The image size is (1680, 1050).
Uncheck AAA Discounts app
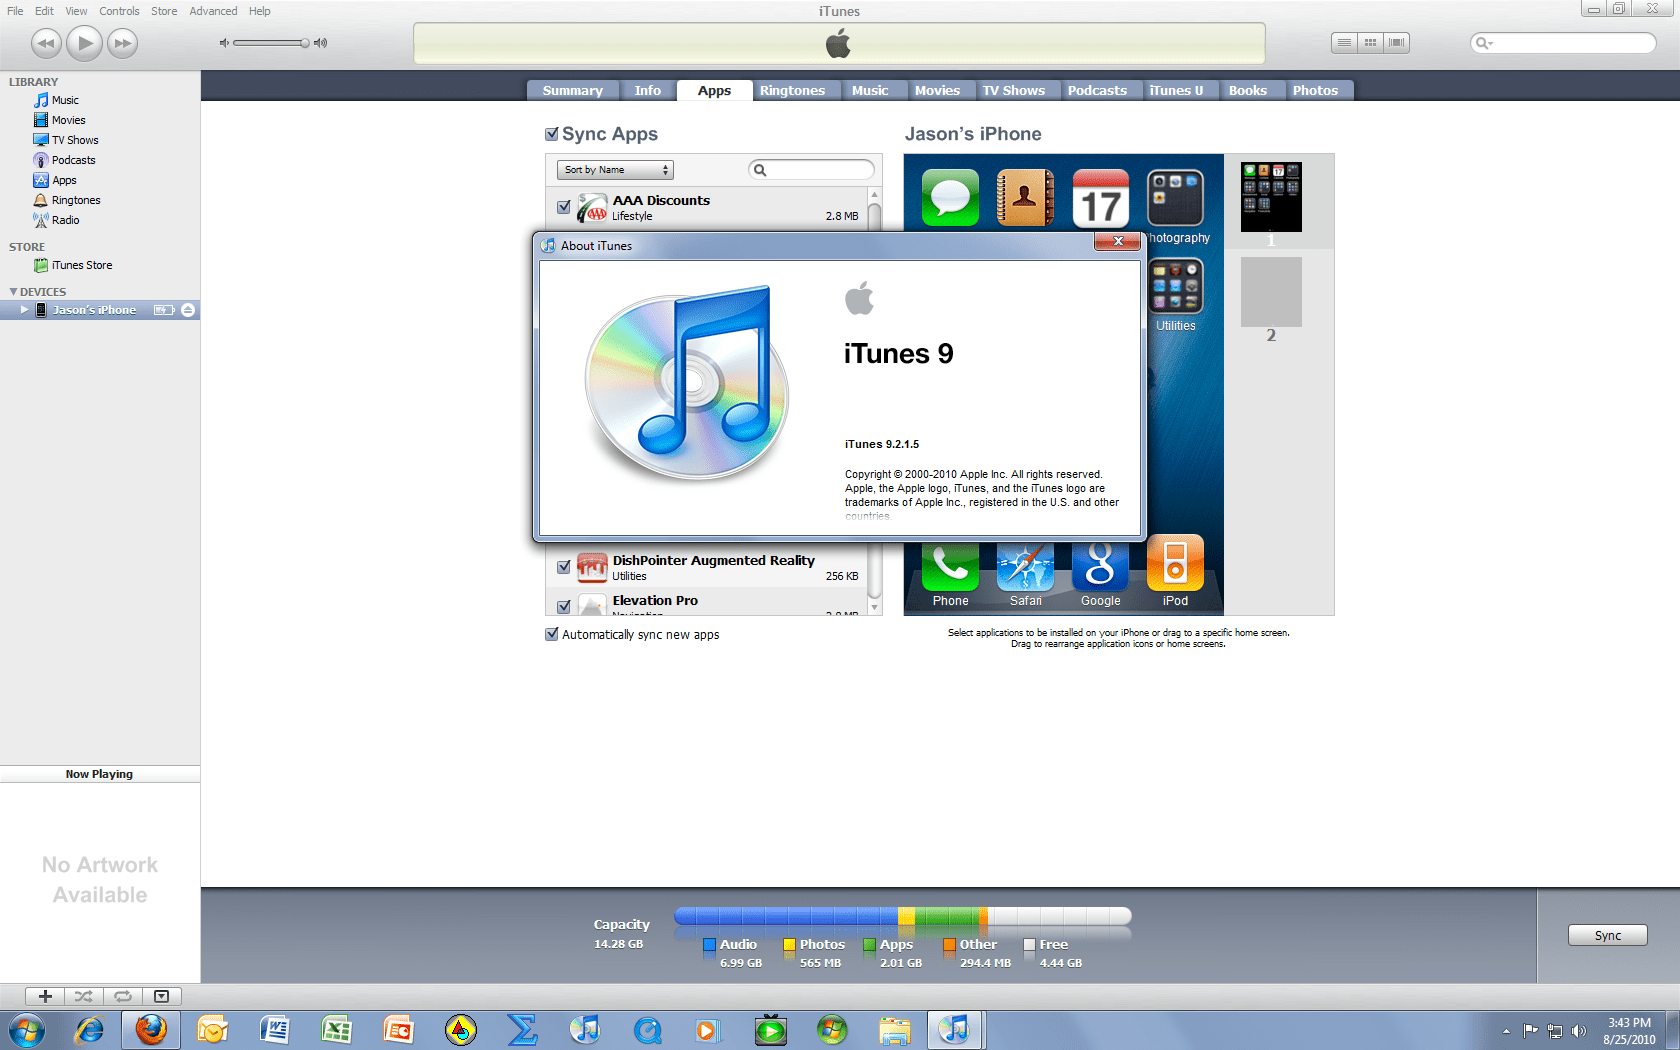pos(564,207)
